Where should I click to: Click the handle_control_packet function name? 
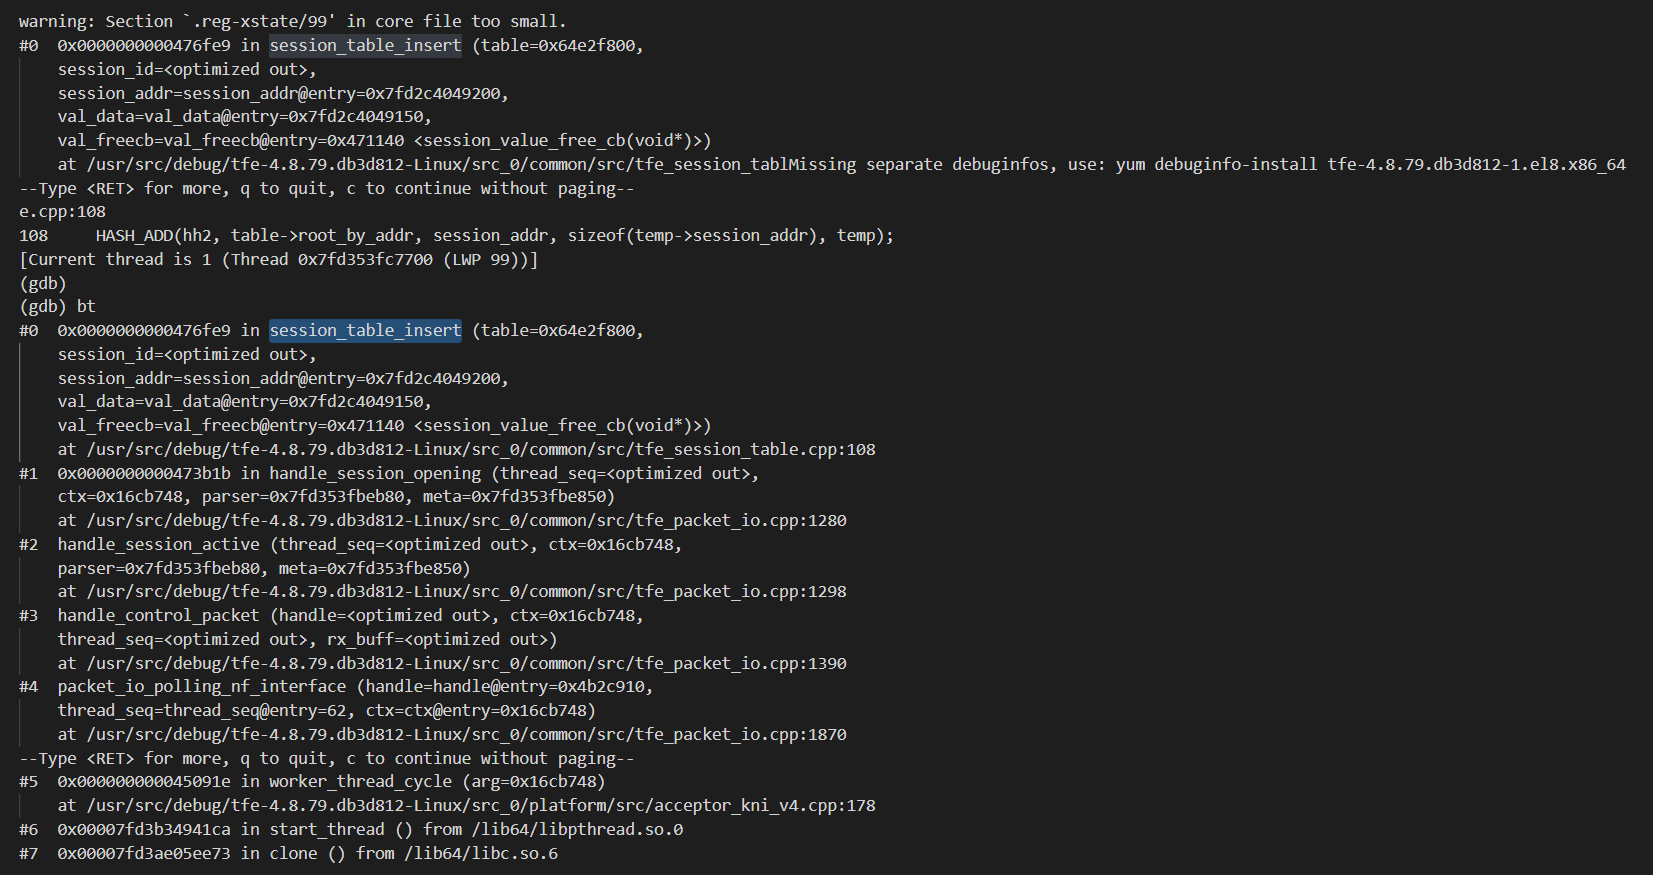(158, 616)
